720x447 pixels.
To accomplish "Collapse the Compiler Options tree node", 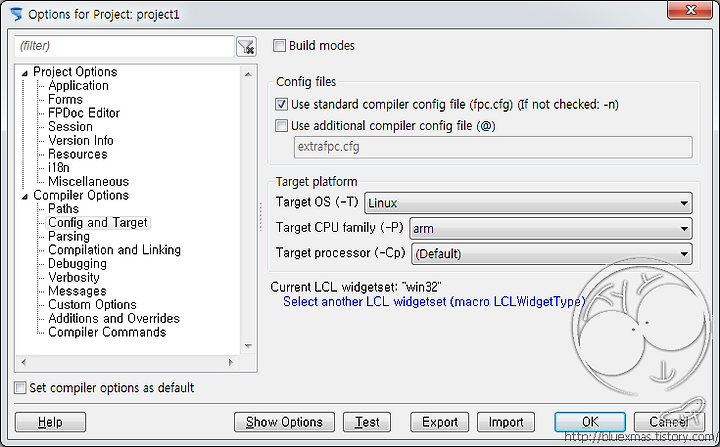I will pos(25,197).
